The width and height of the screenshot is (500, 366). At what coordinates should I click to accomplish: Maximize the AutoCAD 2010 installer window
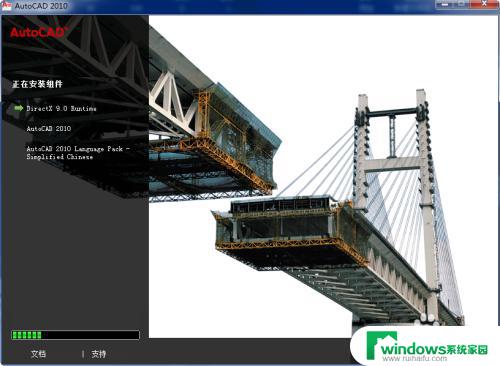462,4
